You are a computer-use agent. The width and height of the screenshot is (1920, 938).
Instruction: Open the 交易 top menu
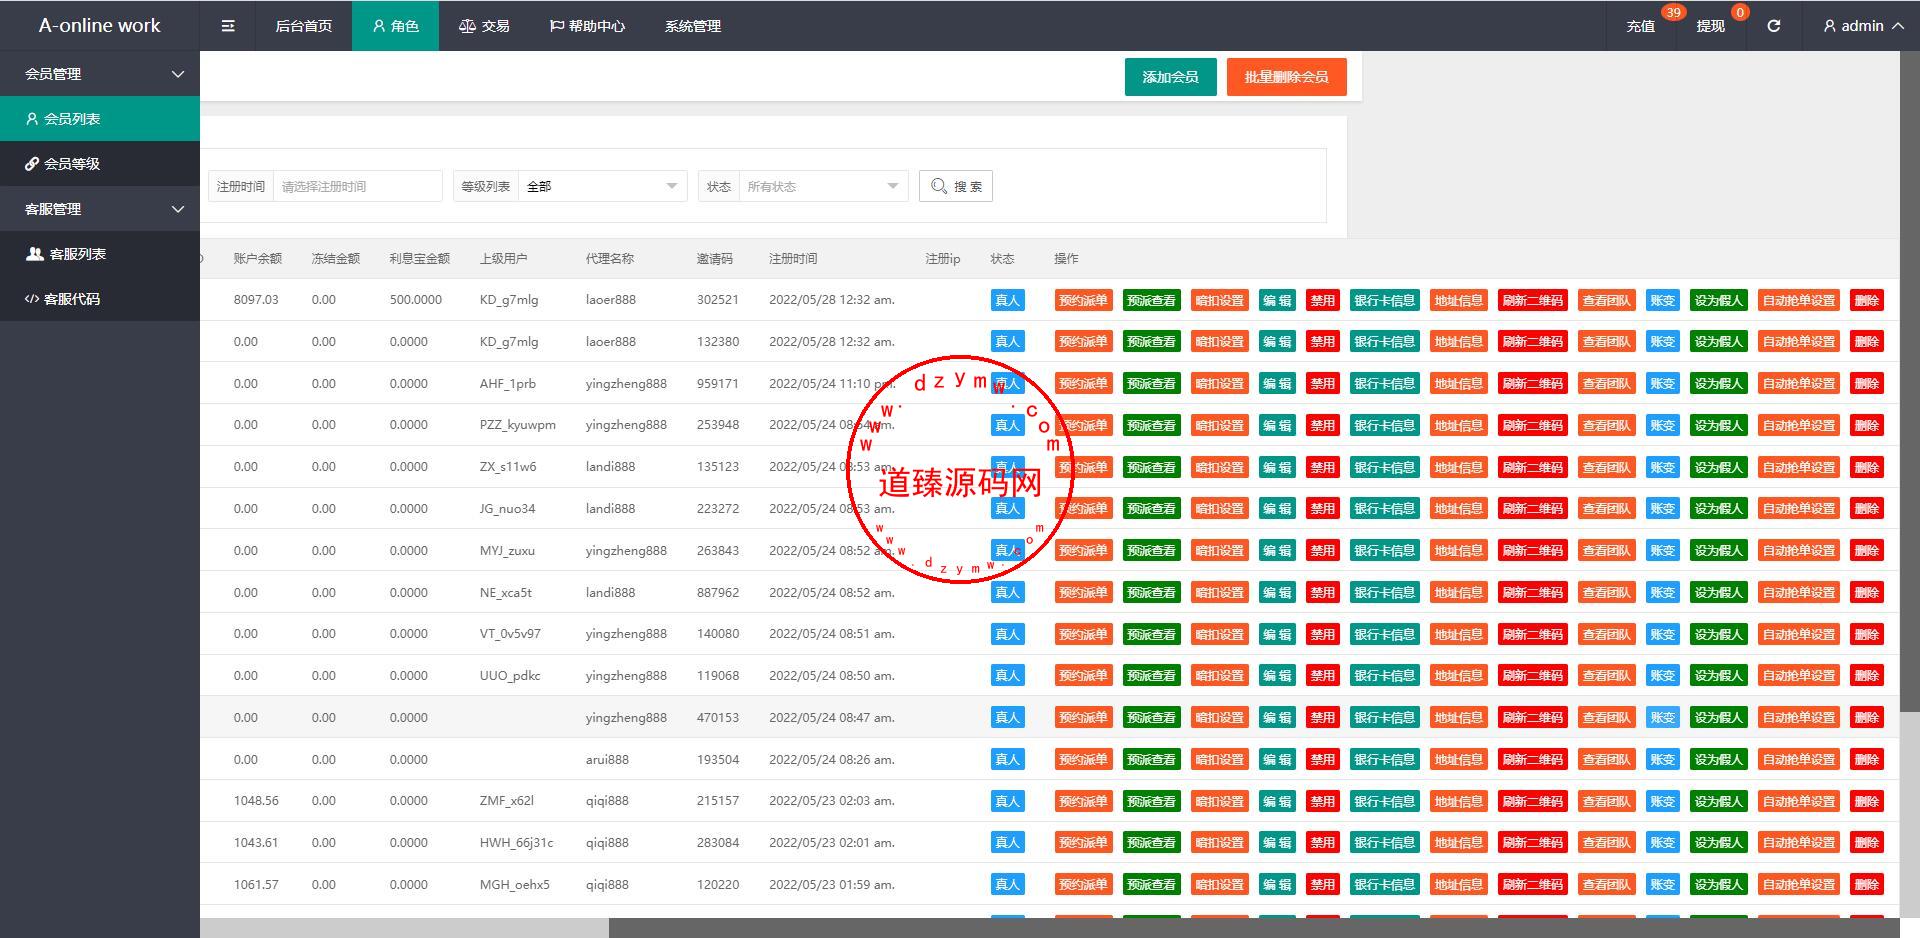pyautogui.click(x=484, y=26)
